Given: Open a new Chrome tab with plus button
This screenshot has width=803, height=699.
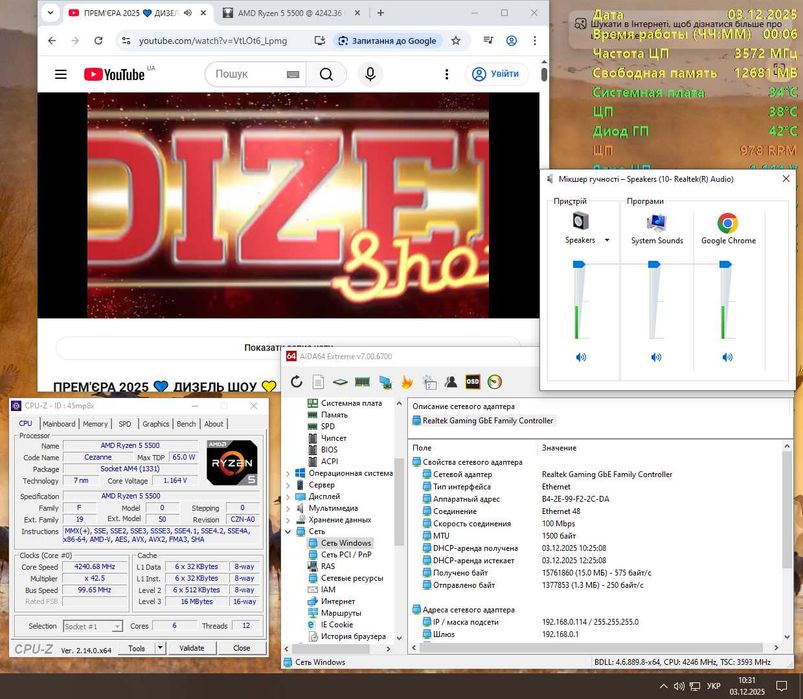Looking at the screenshot, I should tap(381, 13).
